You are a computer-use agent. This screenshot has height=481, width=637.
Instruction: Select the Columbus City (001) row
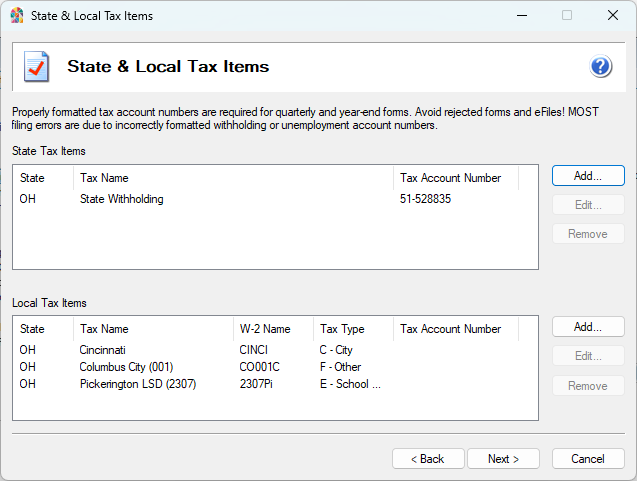[126, 367]
